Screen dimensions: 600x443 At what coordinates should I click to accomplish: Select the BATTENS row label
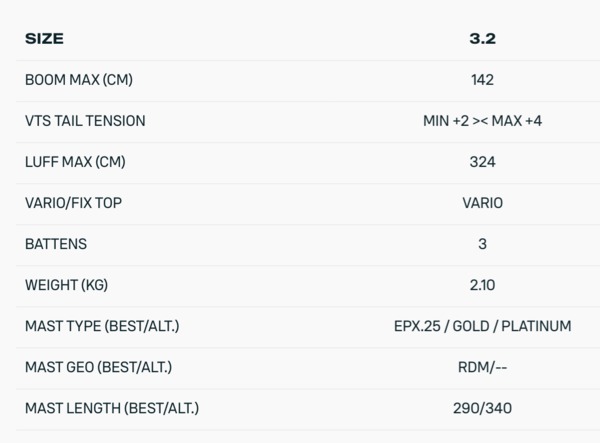point(56,244)
